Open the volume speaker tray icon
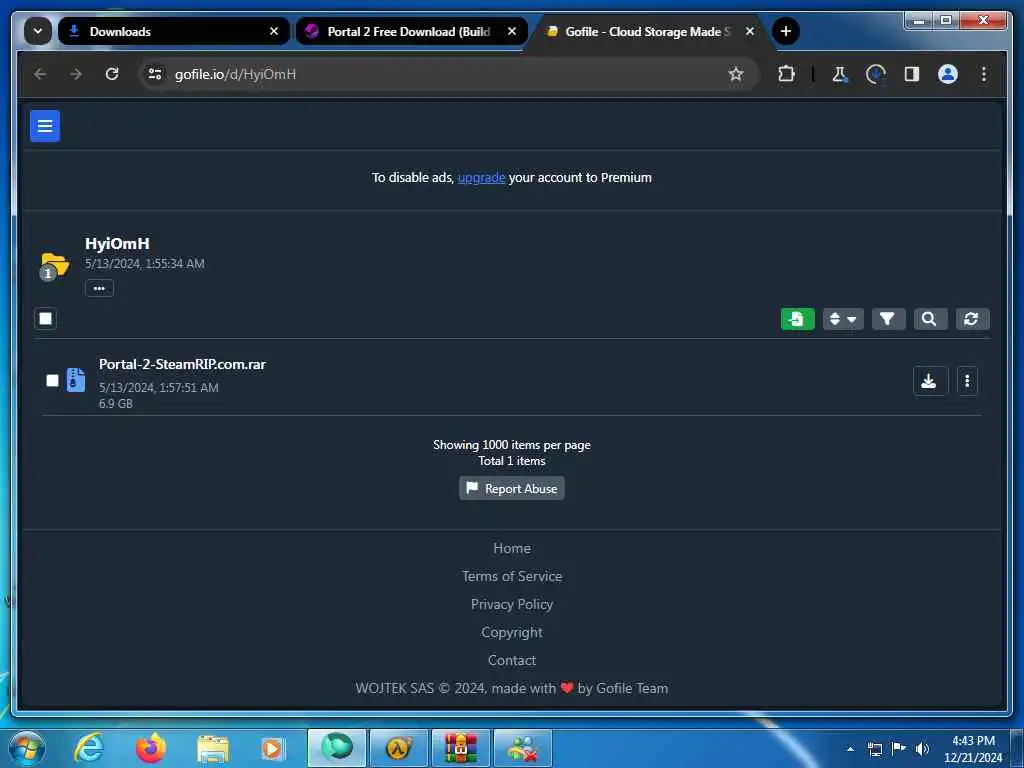The image size is (1024, 768). coord(922,749)
